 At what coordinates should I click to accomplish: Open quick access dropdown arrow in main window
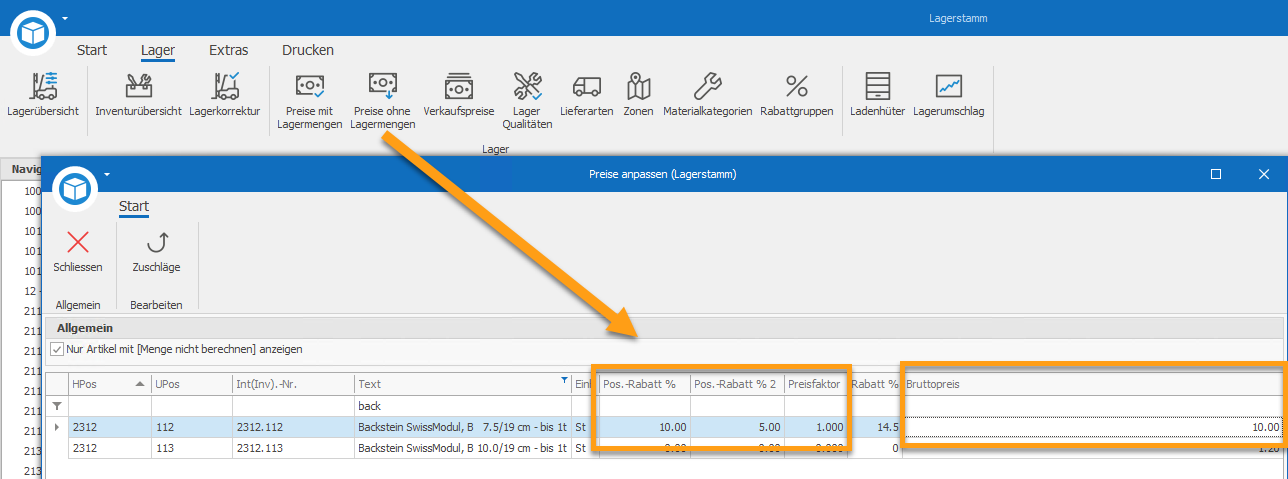65,17
